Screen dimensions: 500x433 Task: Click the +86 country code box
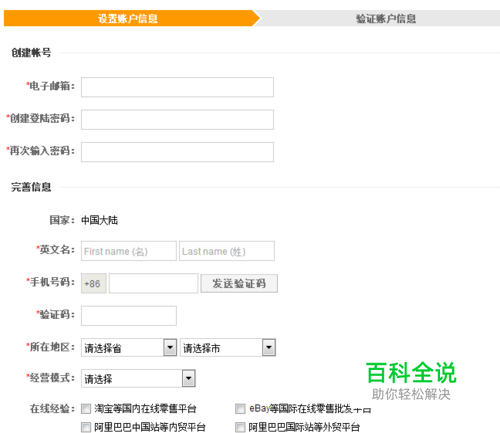point(94,283)
